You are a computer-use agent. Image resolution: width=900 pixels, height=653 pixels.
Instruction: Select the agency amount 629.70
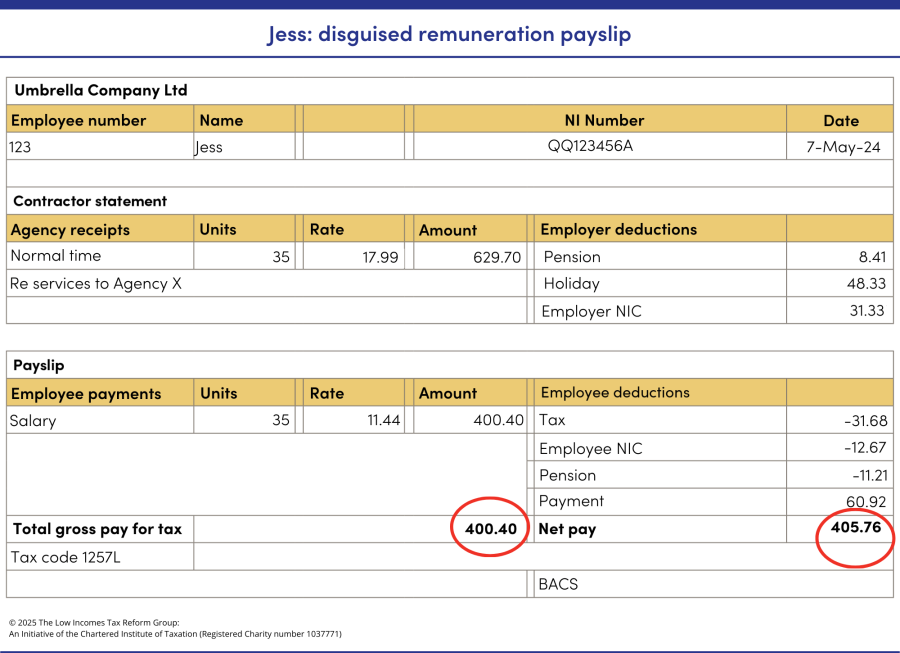pos(497,257)
